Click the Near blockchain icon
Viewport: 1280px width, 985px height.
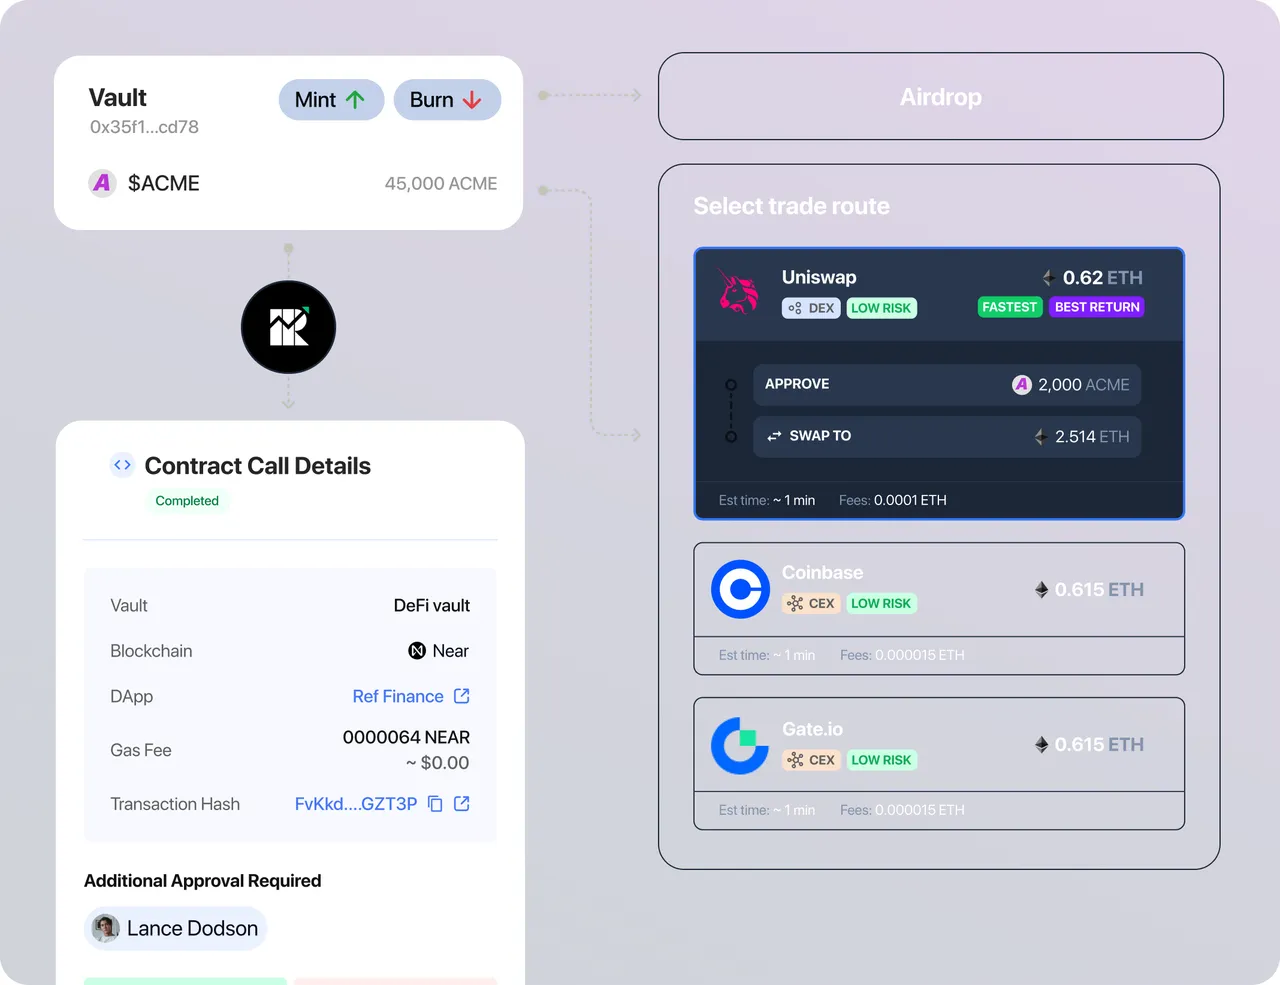(x=417, y=651)
